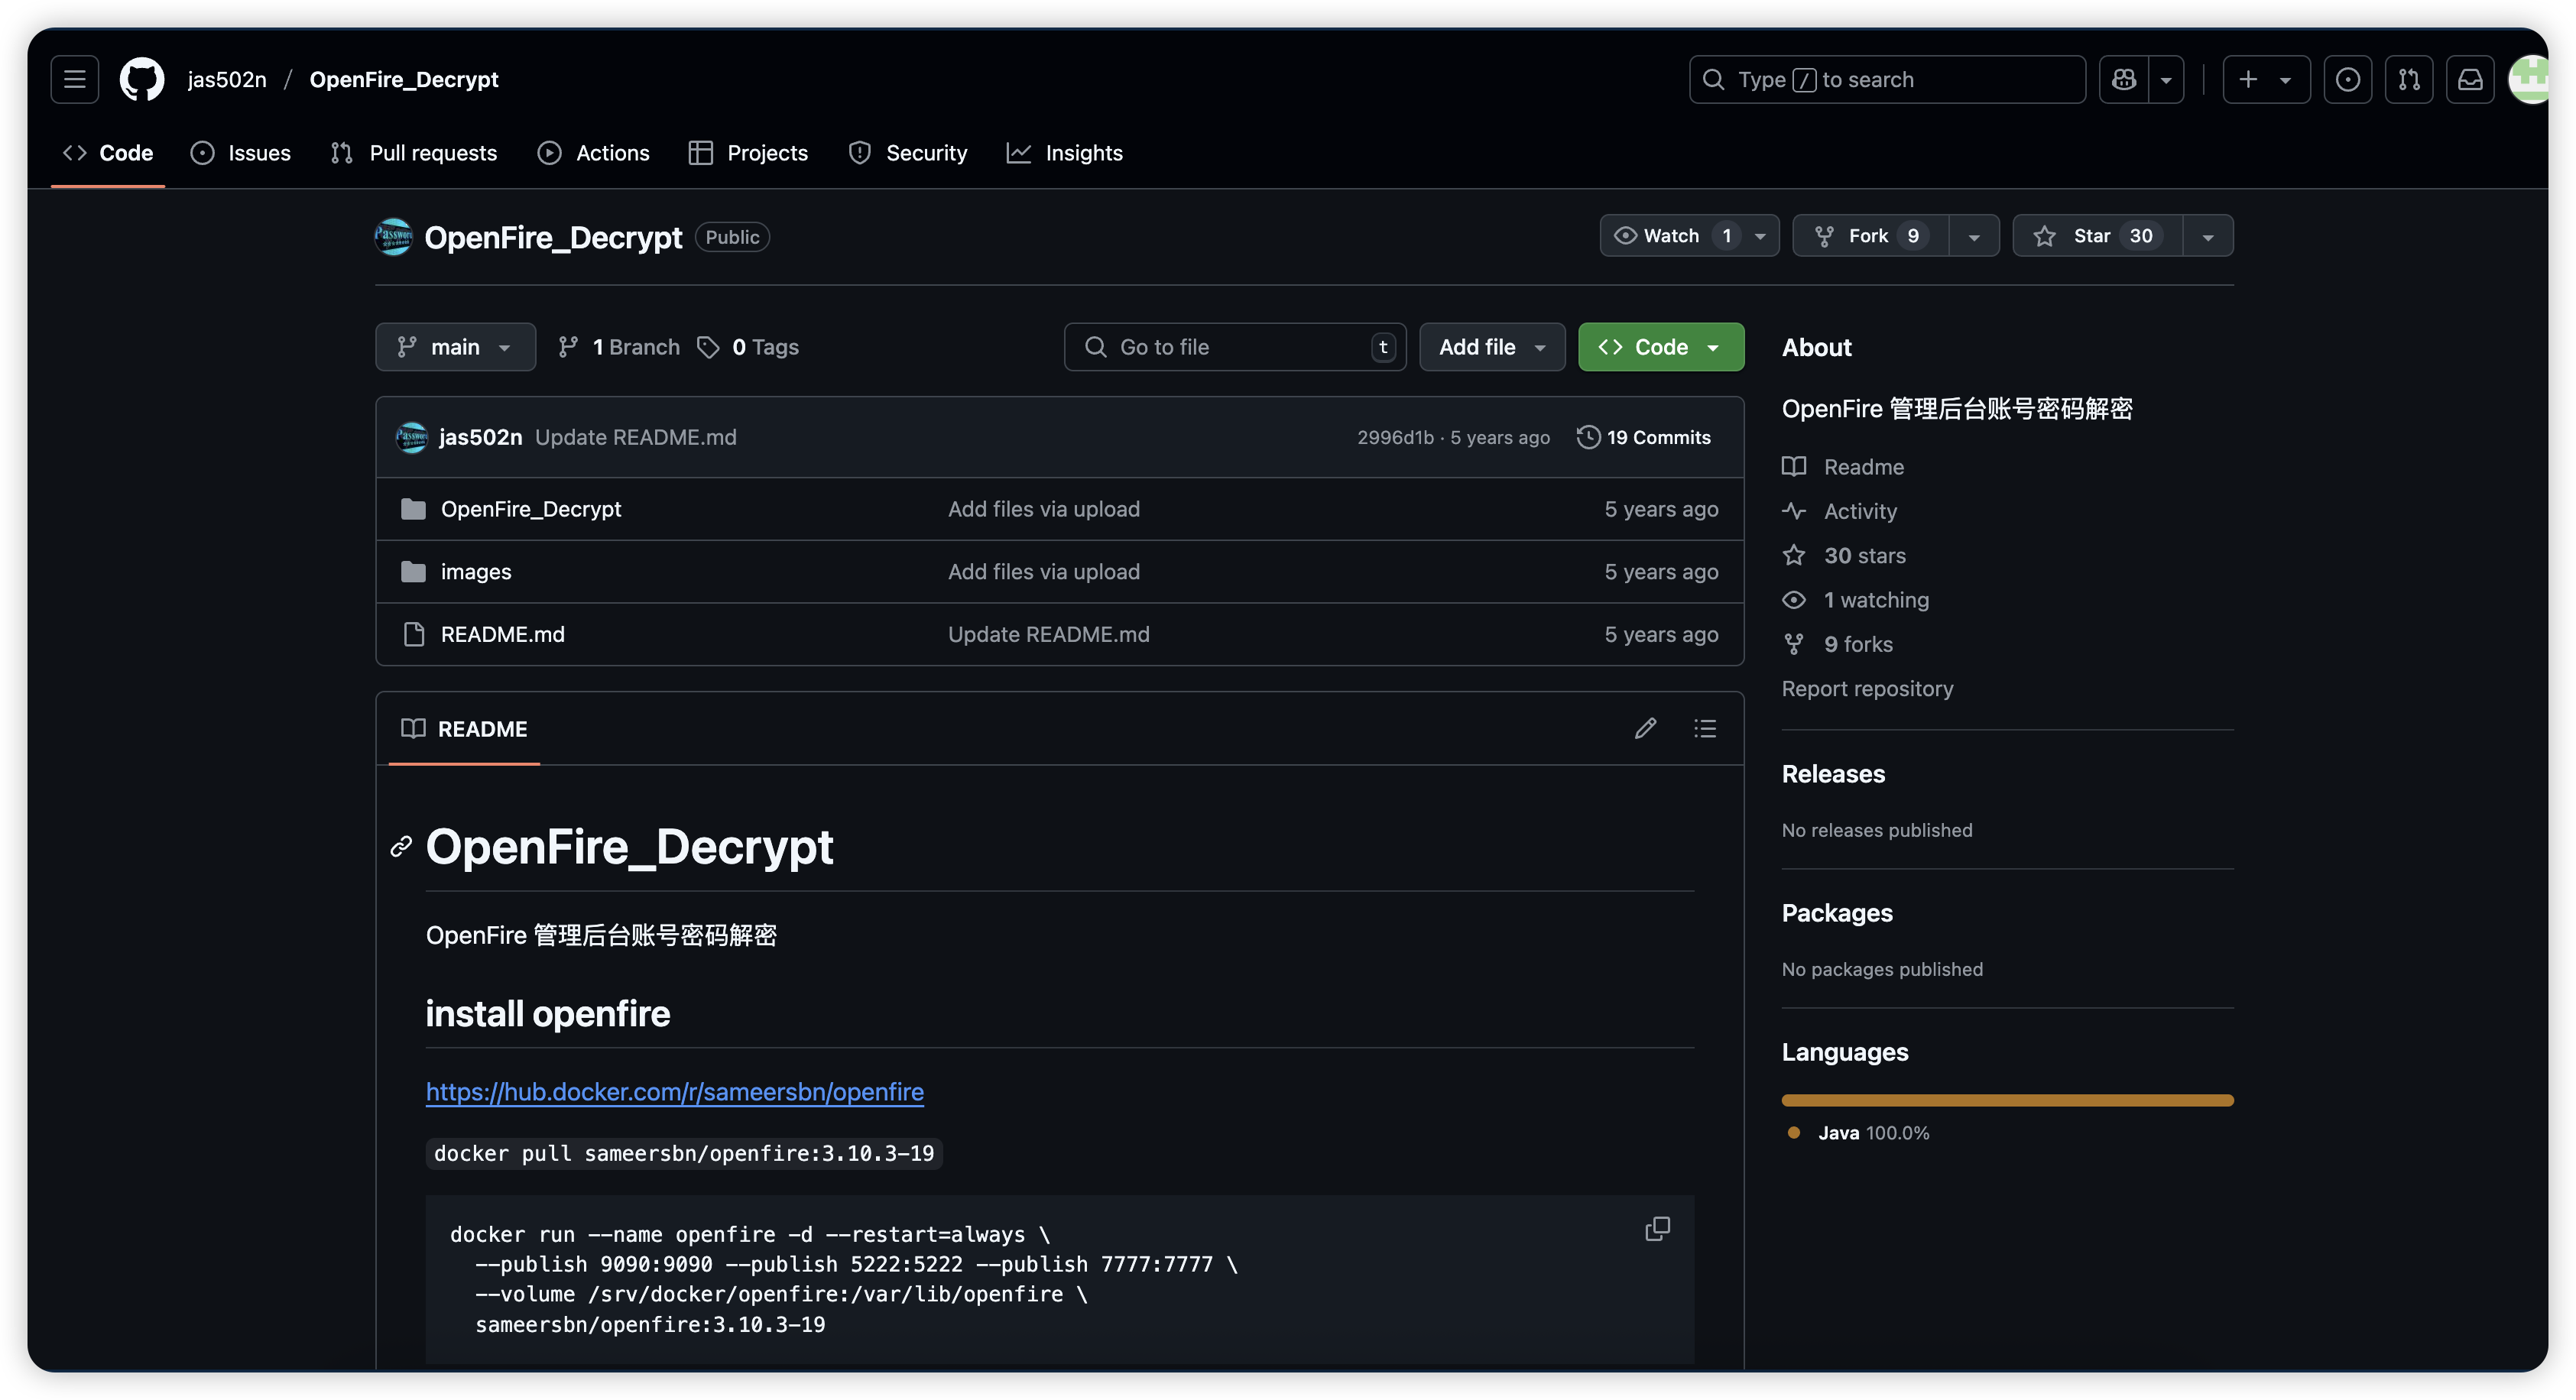Toggle Watch on this repository
This screenshot has height=1400, width=2576.
coord(1671,236)
